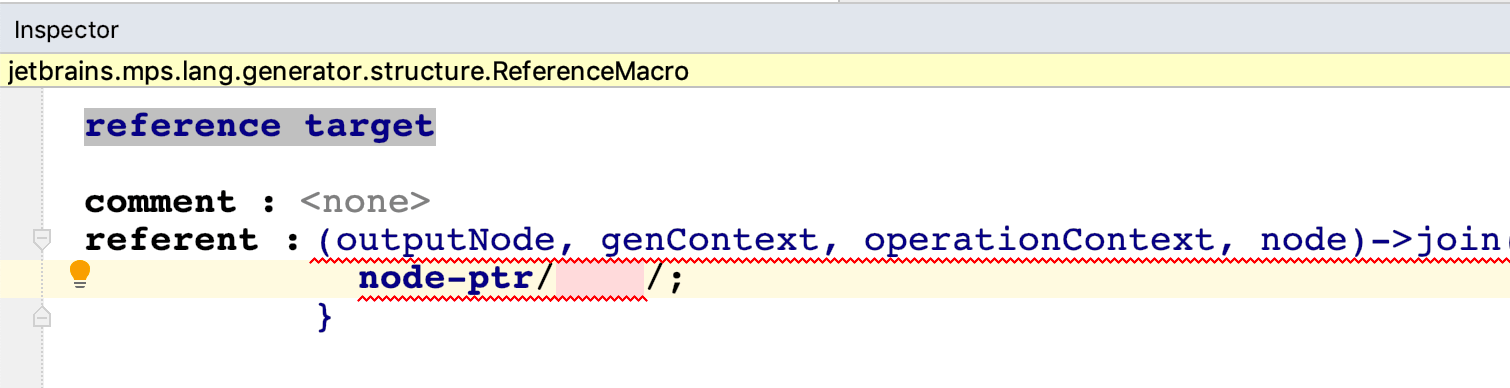1510x388 pixels.
Task: Click the "comment" property label
Action: coord(160,201)
